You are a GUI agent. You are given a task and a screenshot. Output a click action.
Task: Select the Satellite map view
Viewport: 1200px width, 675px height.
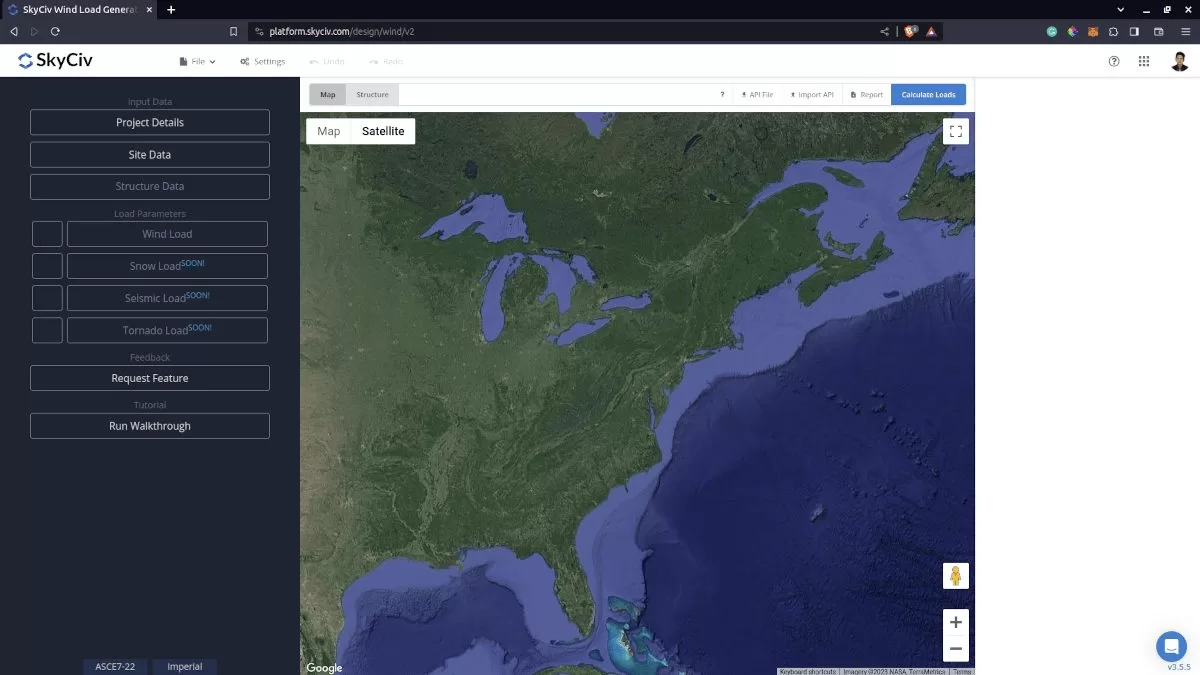pyautogui.click(x=382, y=130)
